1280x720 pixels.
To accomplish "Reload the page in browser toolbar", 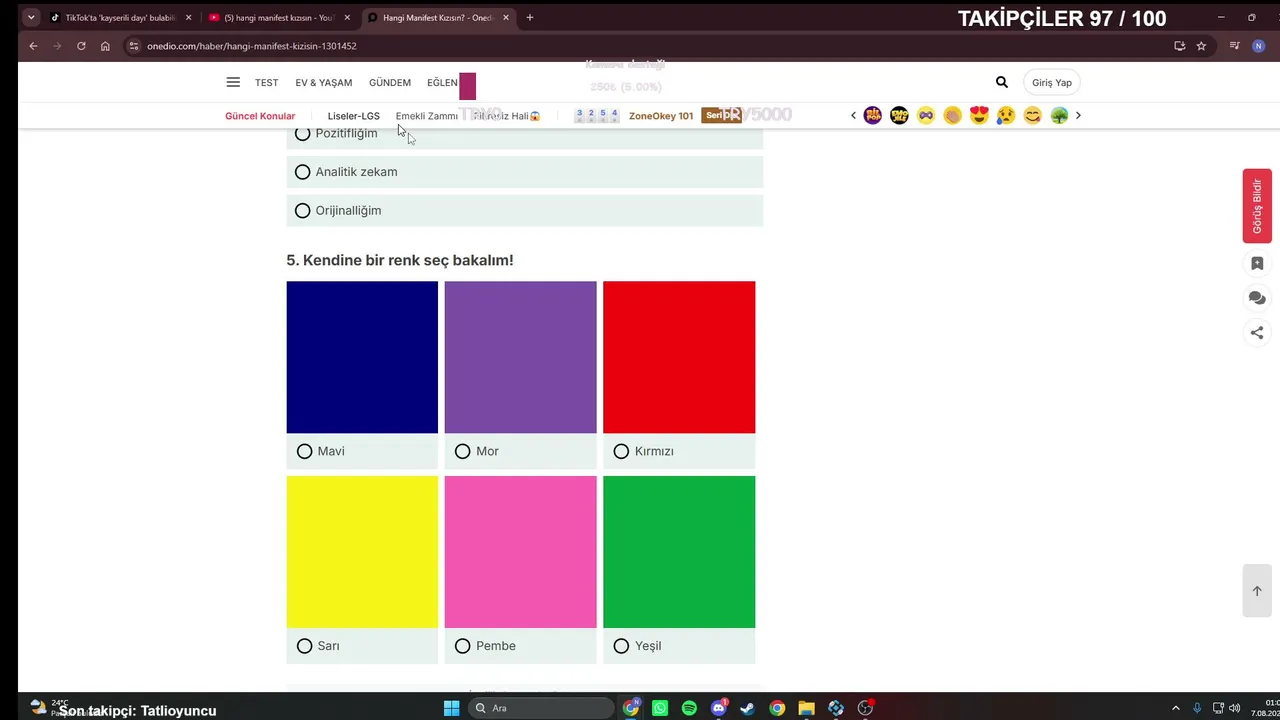I will (81, 46).
